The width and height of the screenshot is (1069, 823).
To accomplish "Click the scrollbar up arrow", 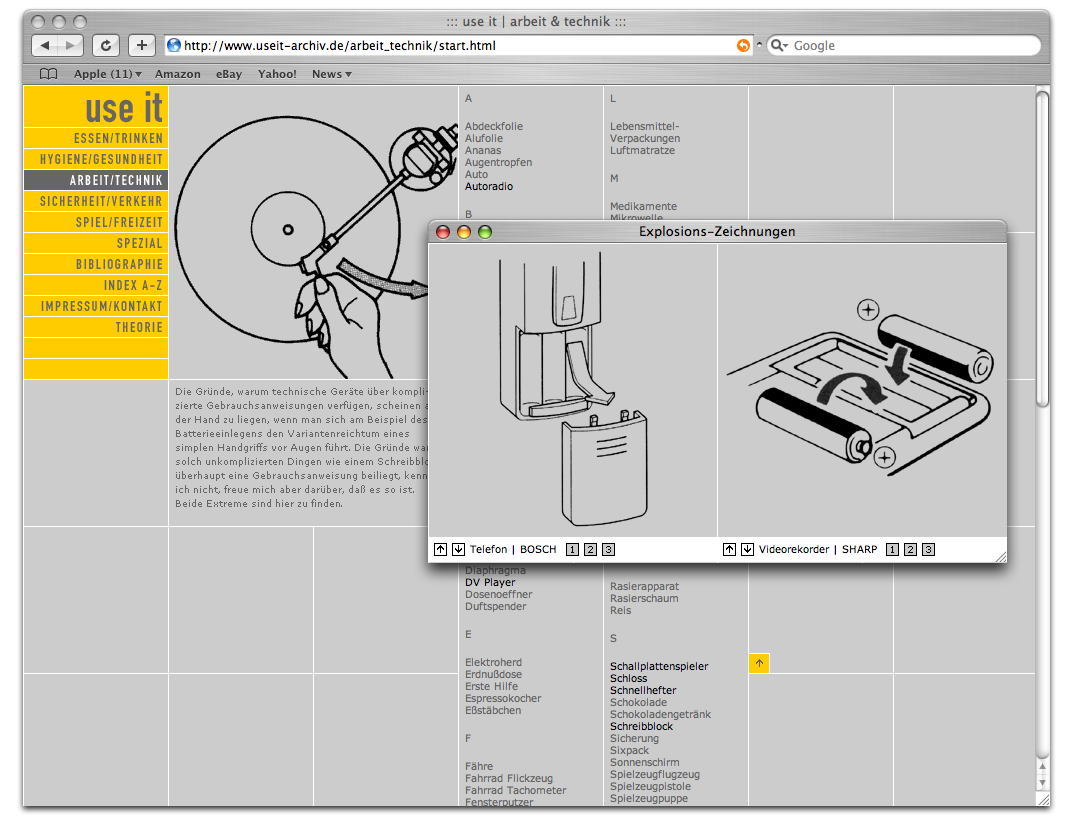I will [1042, 767].
